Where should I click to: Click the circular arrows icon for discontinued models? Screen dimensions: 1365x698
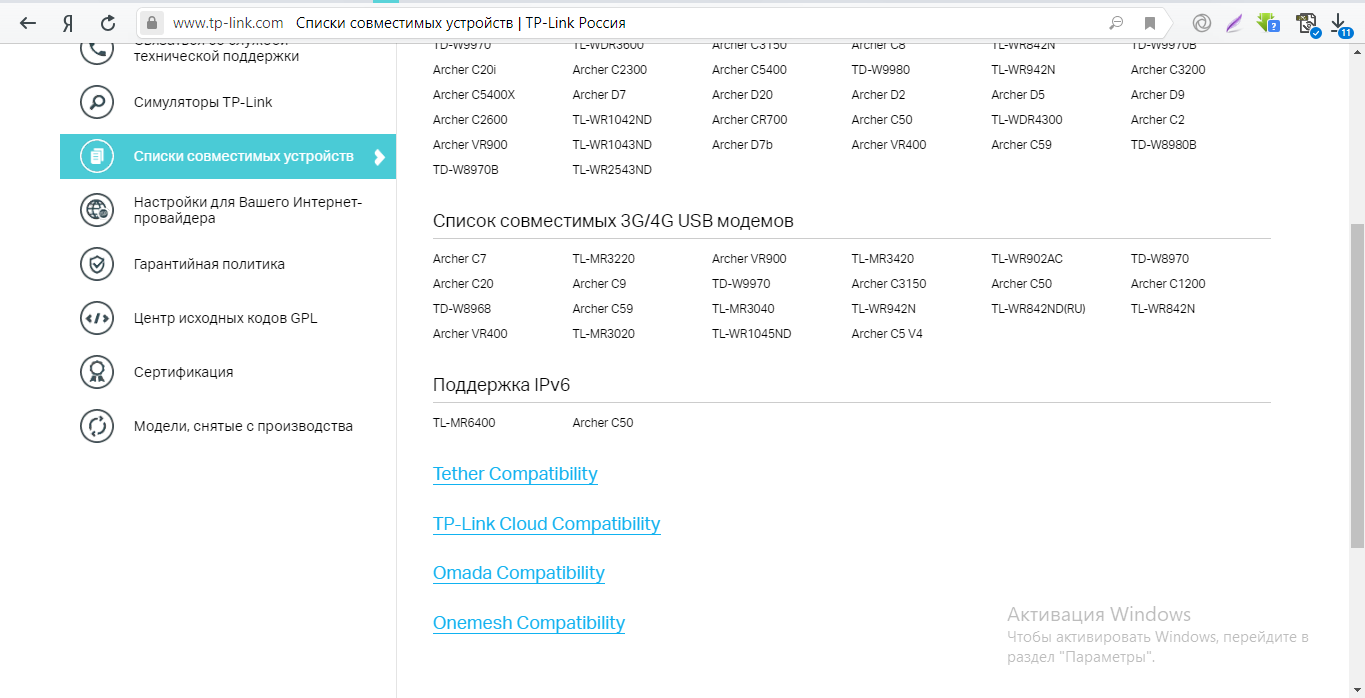click(x=97, y=426)
